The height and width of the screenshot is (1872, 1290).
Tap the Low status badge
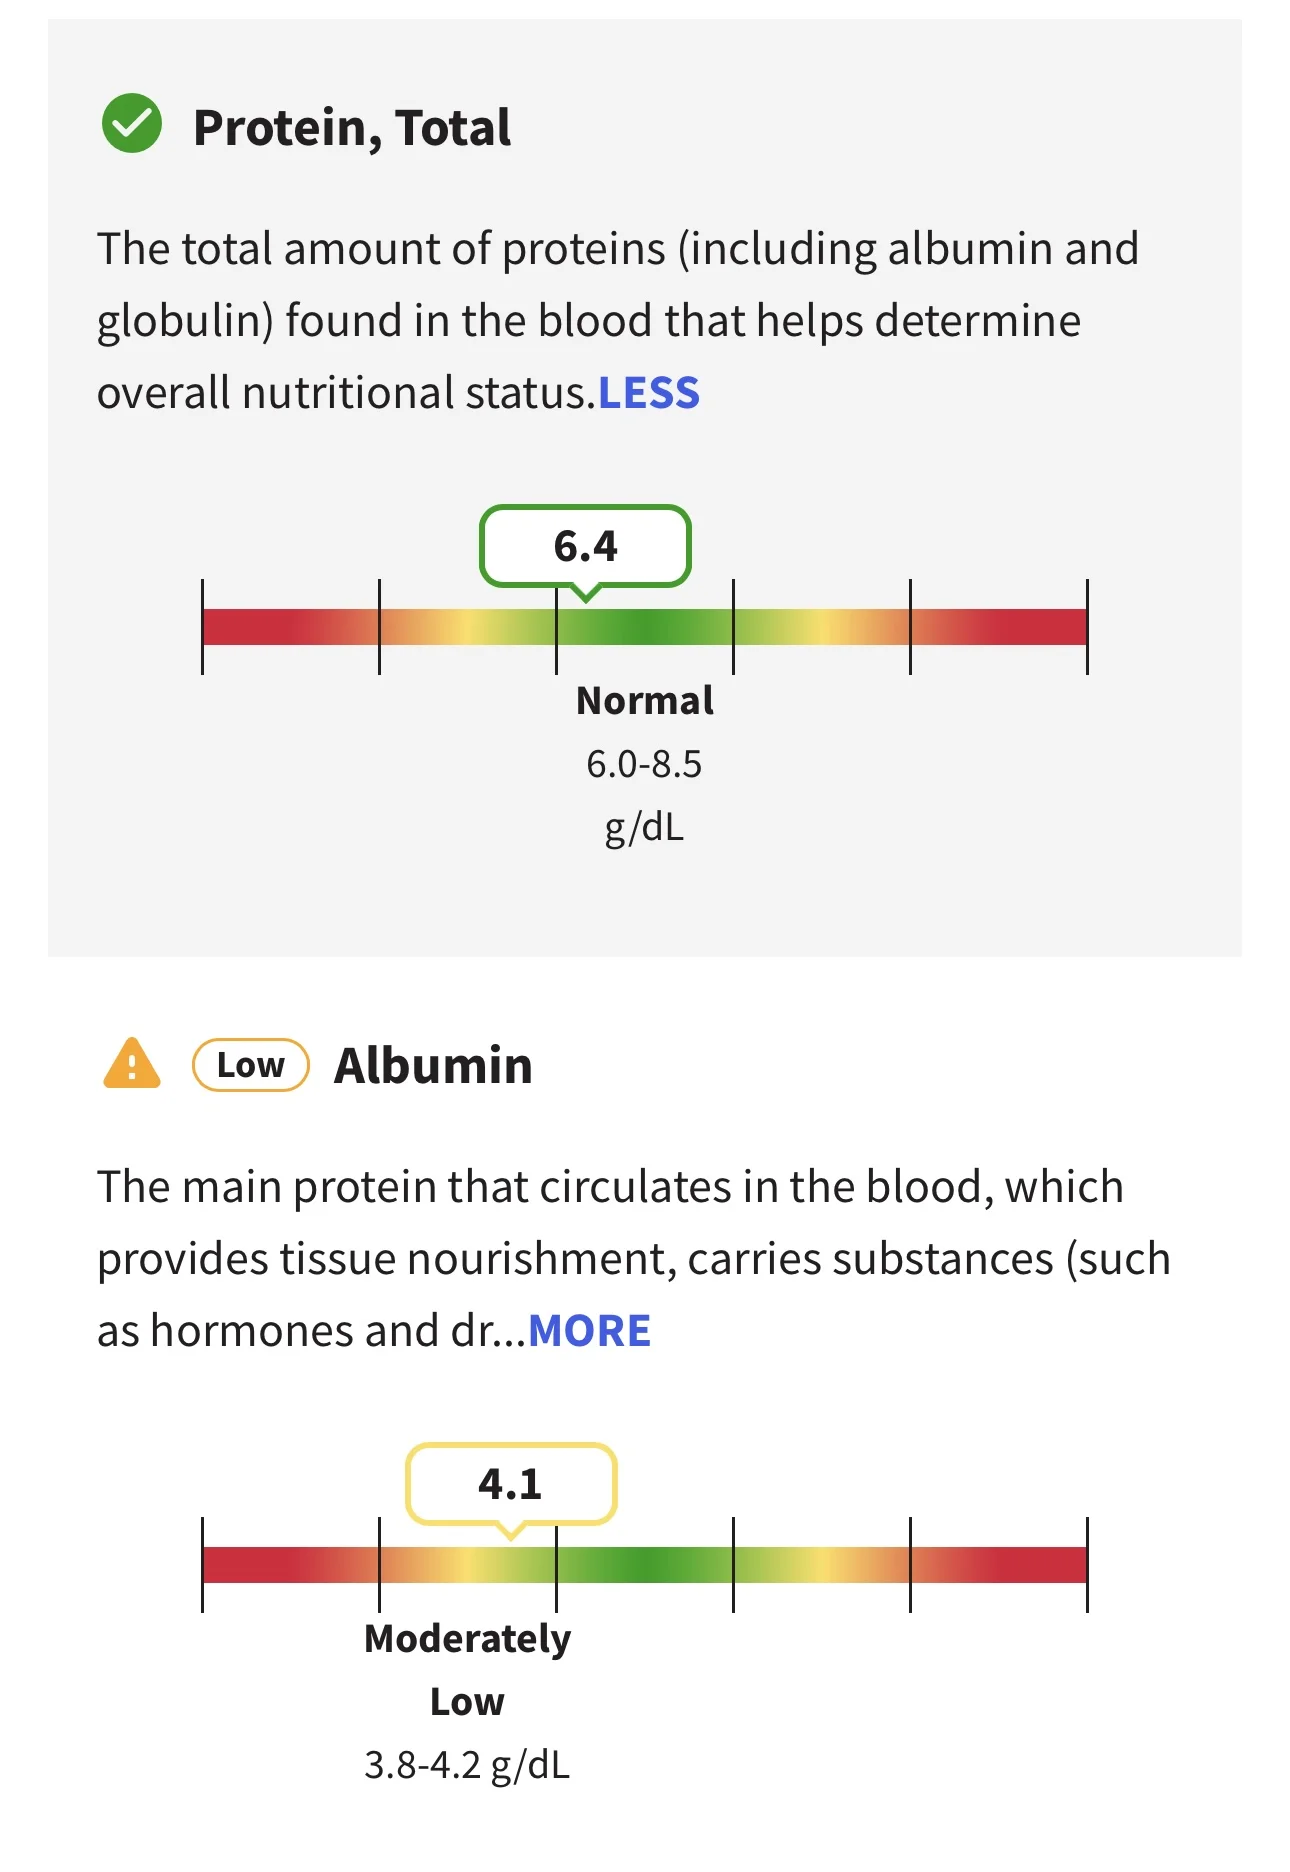tap(251, 1065)
